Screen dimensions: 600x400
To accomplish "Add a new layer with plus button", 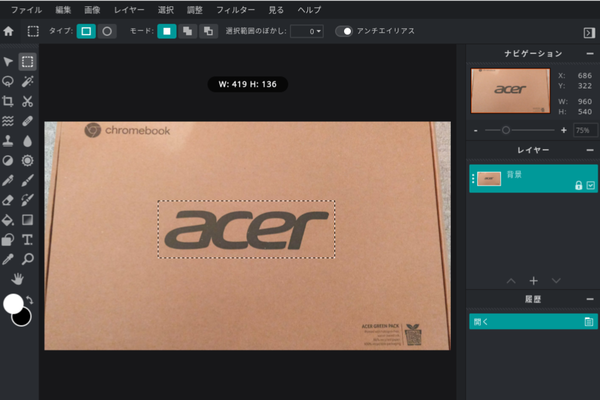I will point(533,281).
